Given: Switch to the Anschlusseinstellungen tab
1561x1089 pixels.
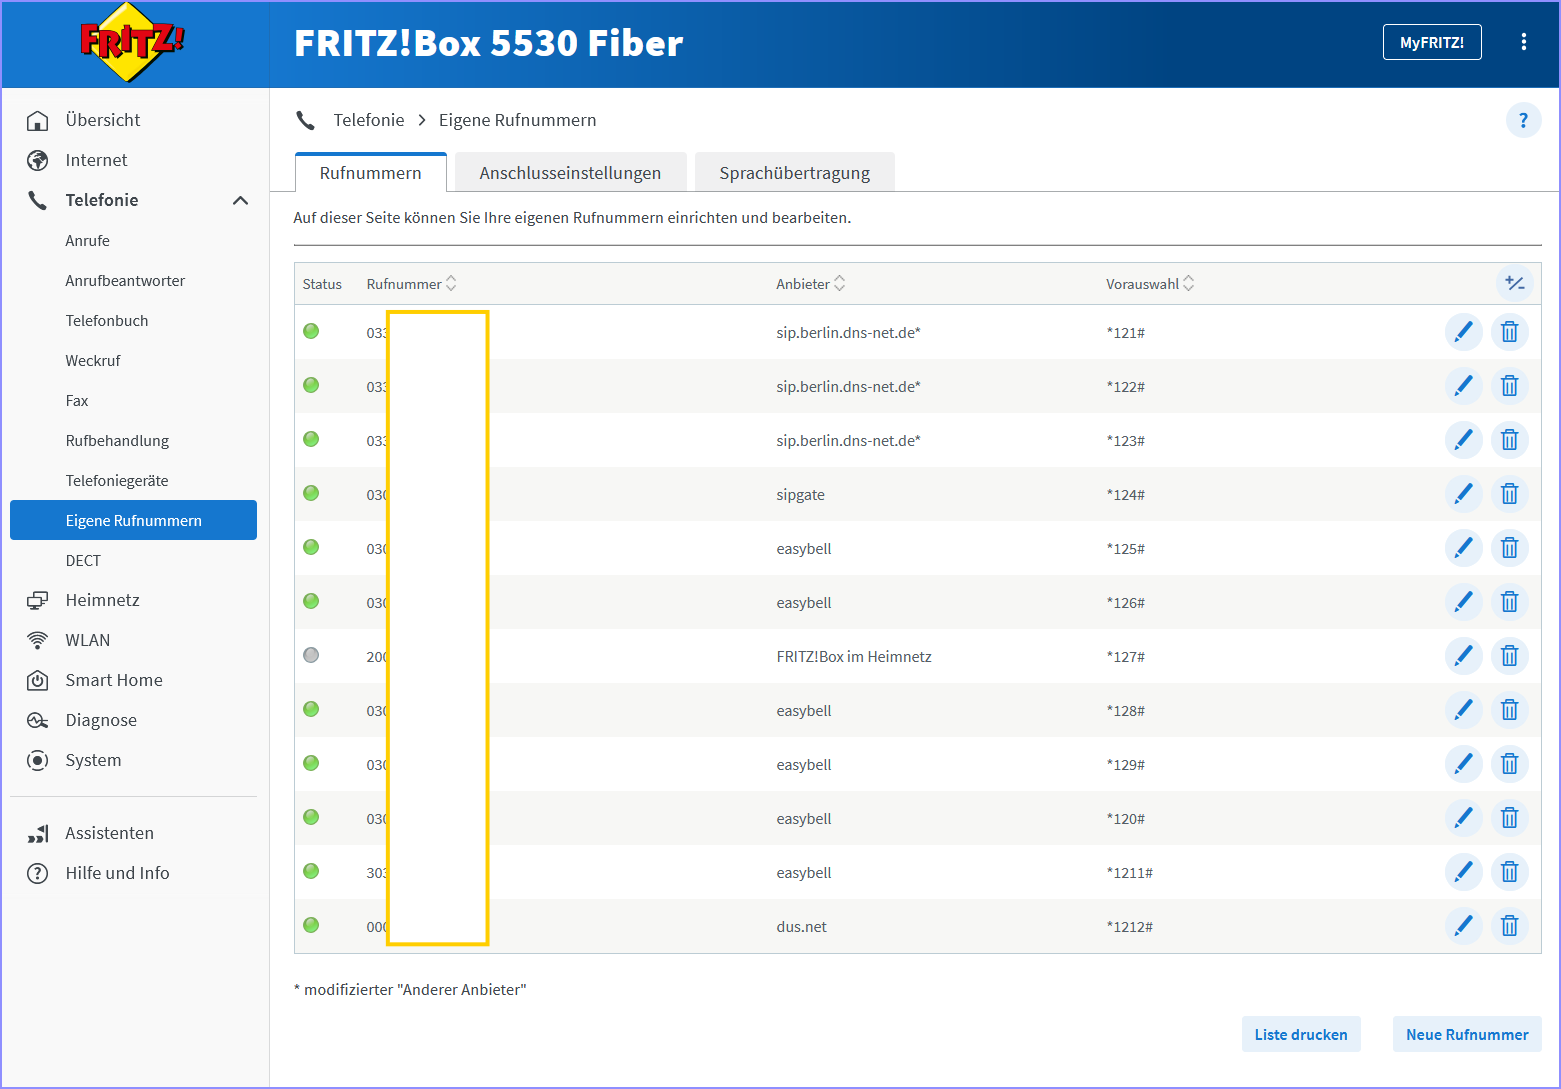Looking at the screenshot, I should click(x=570, y=172).
